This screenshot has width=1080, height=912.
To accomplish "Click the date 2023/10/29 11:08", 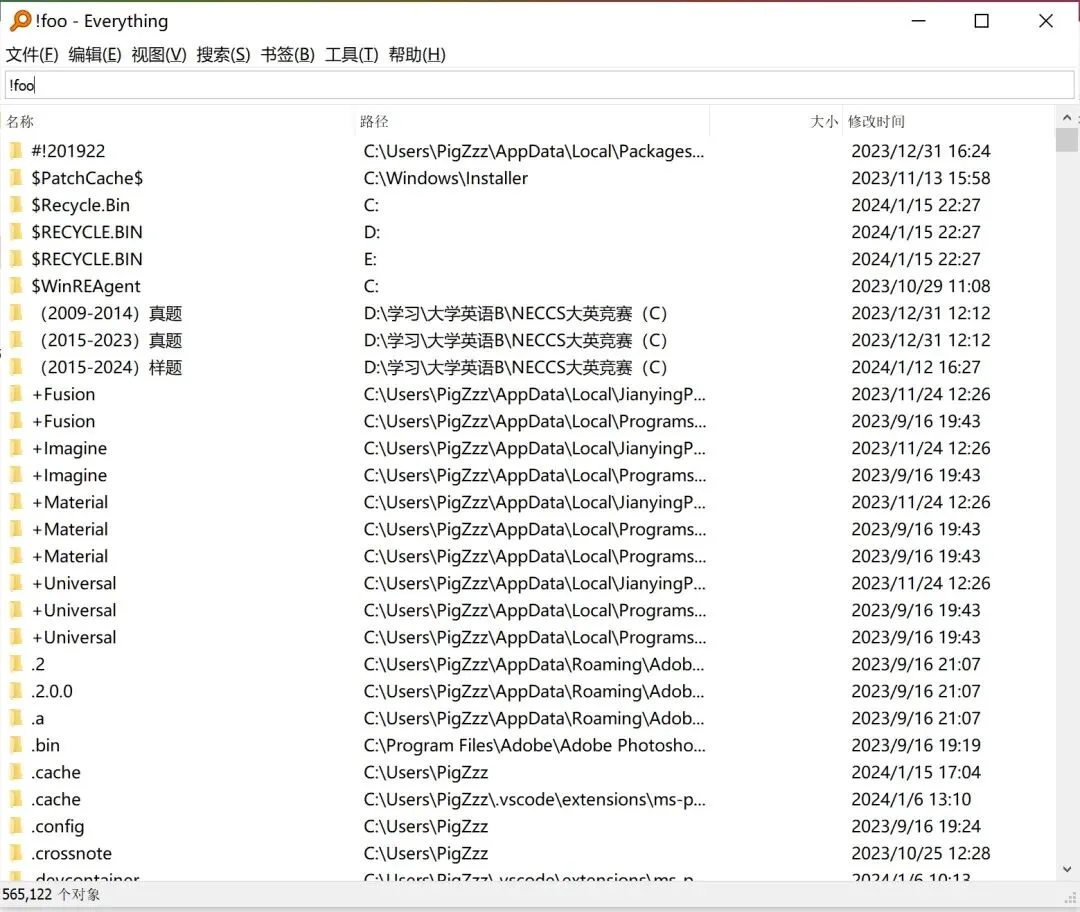I will pyautogui.click(x=921, y=286).
